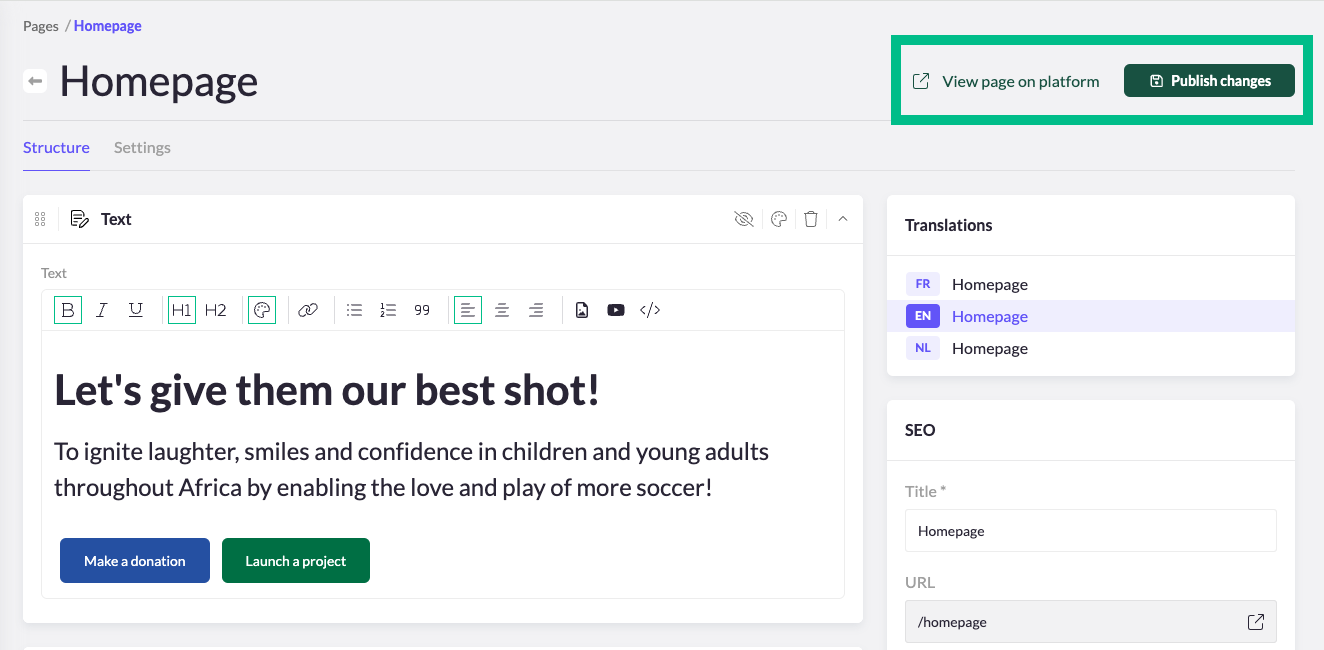Insert a bulleted list
1324x650 pixels.
[354, 310]
